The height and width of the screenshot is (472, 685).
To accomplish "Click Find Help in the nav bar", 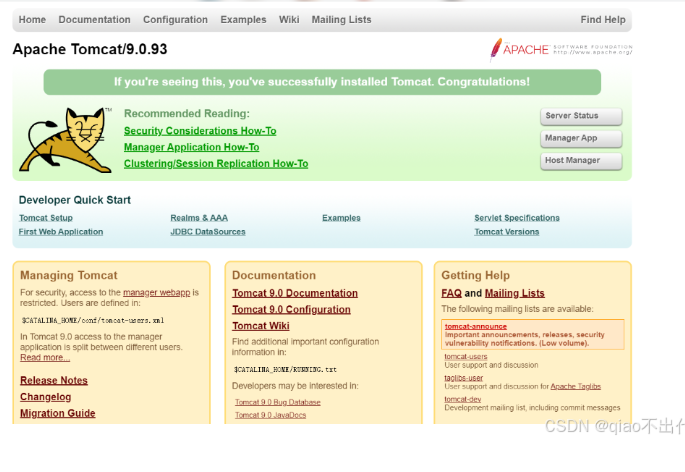I will coord(603,20).
